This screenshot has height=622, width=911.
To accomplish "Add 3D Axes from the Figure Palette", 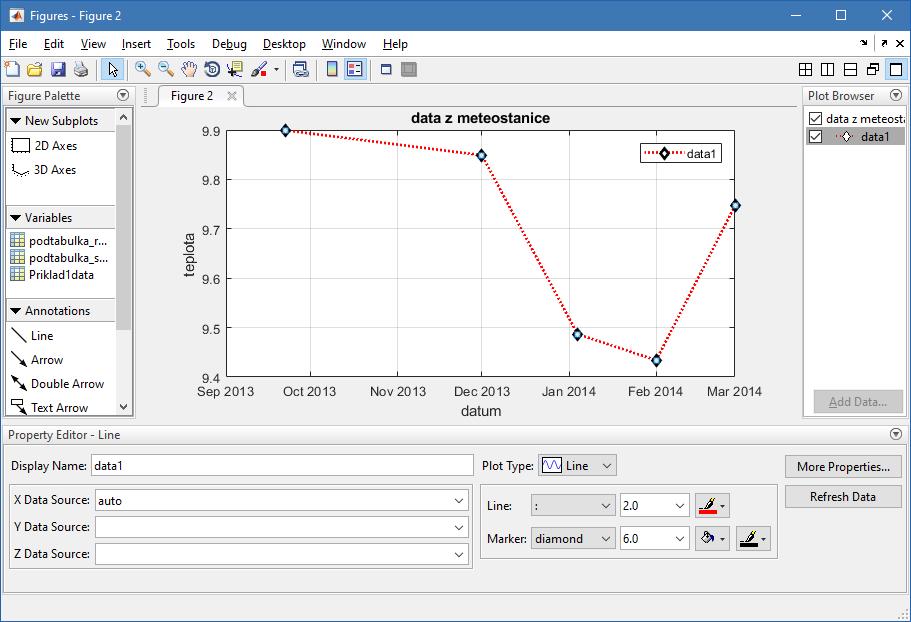I will (44, 170).
